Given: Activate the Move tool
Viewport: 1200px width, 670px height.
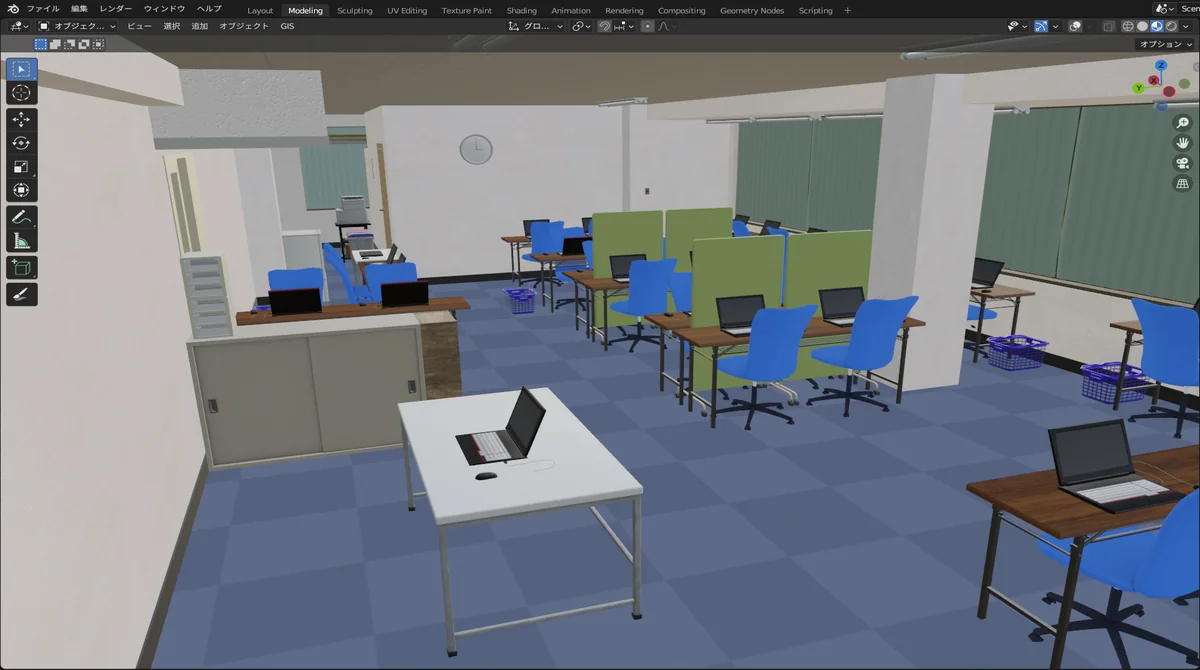Looking at the screenshot, I should (x=21, y=119).
